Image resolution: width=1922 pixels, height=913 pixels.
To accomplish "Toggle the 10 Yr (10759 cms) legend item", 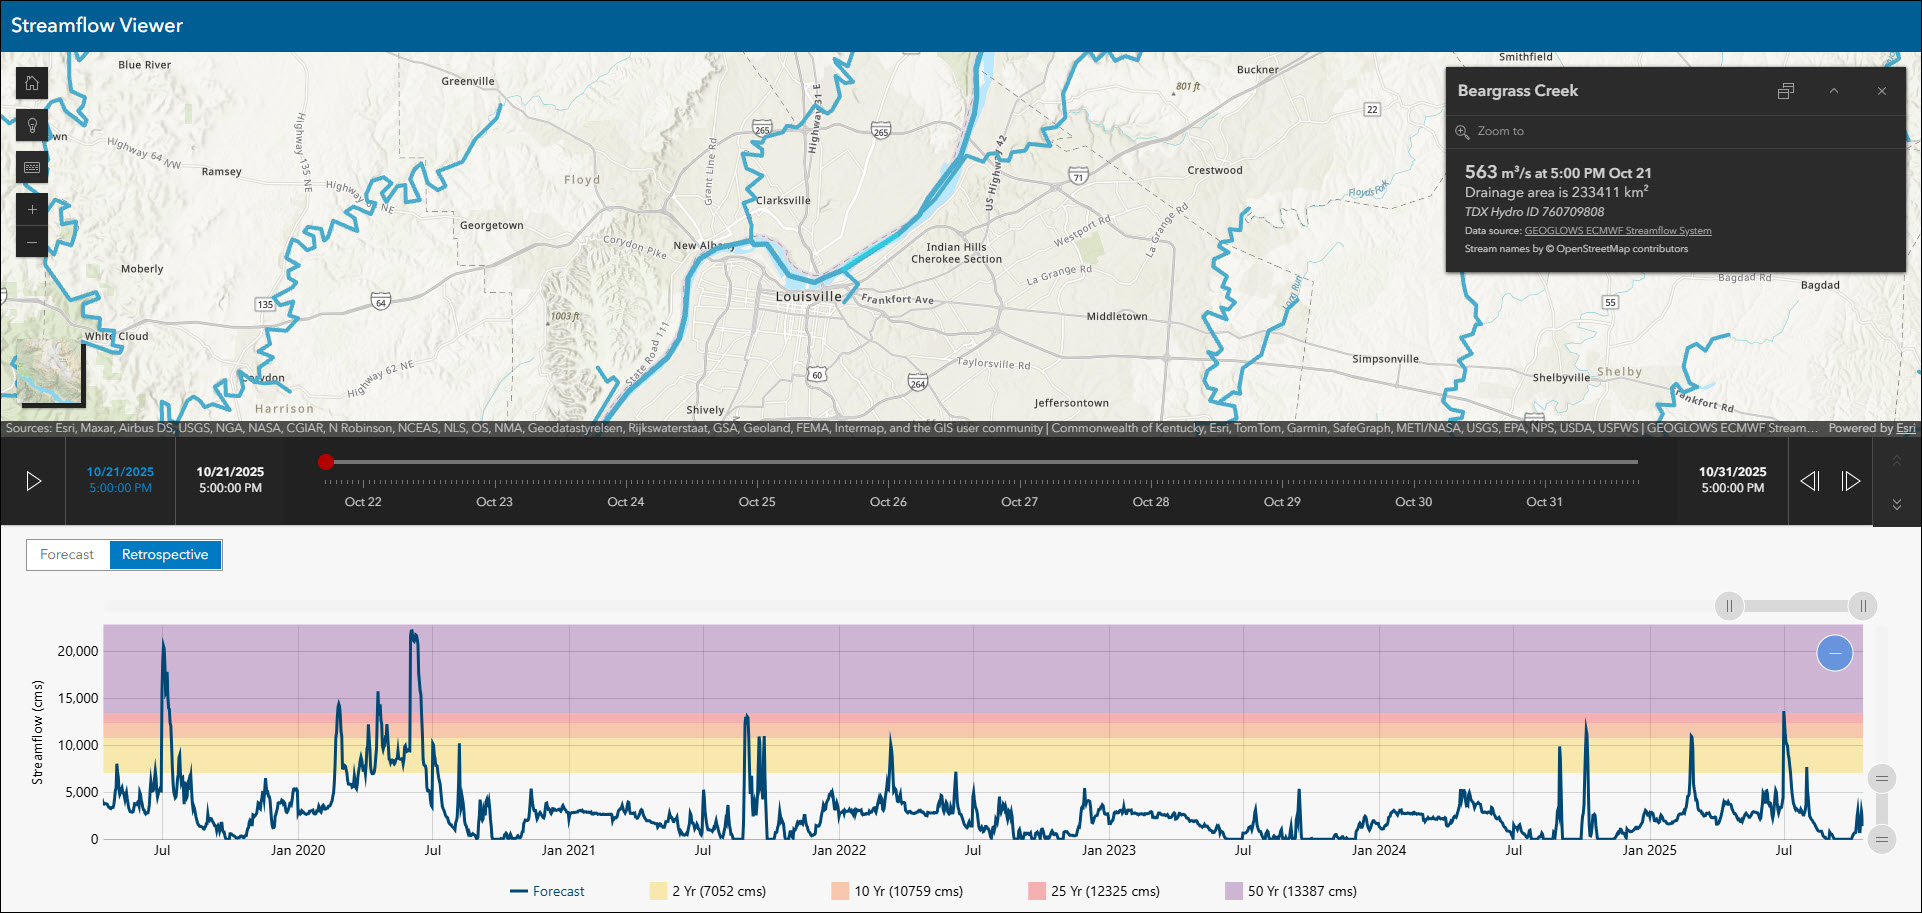I will [897, 891].
